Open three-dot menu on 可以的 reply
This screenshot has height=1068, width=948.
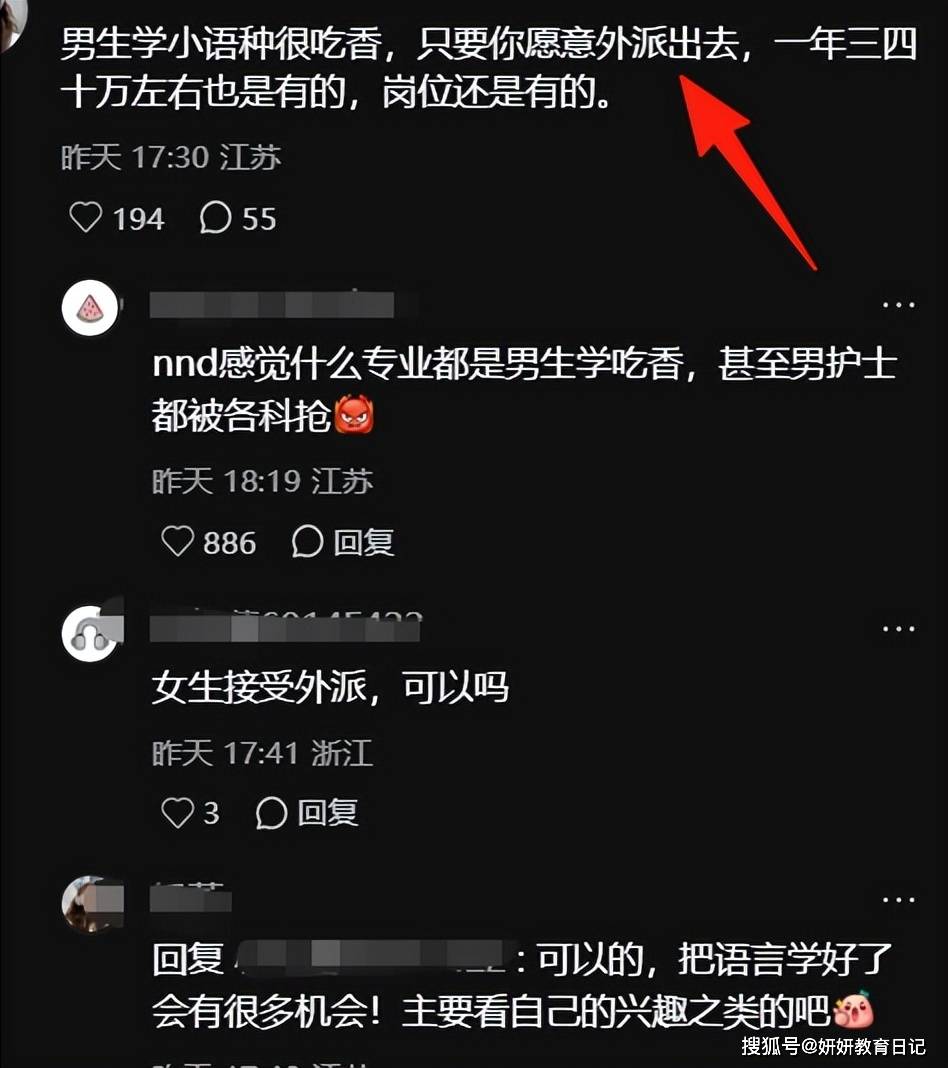click(x=898, y=900)
